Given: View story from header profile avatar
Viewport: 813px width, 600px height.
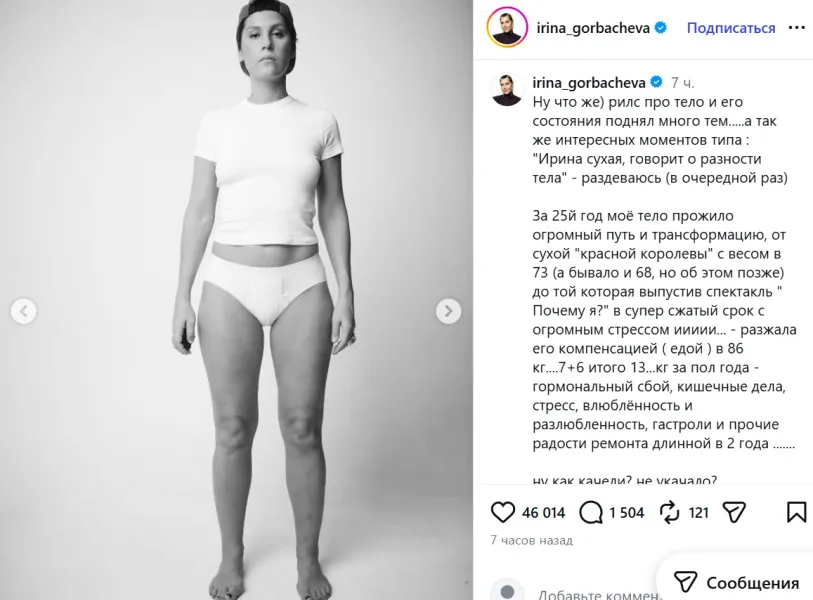Looking at the screenshot, I should 507,27.
